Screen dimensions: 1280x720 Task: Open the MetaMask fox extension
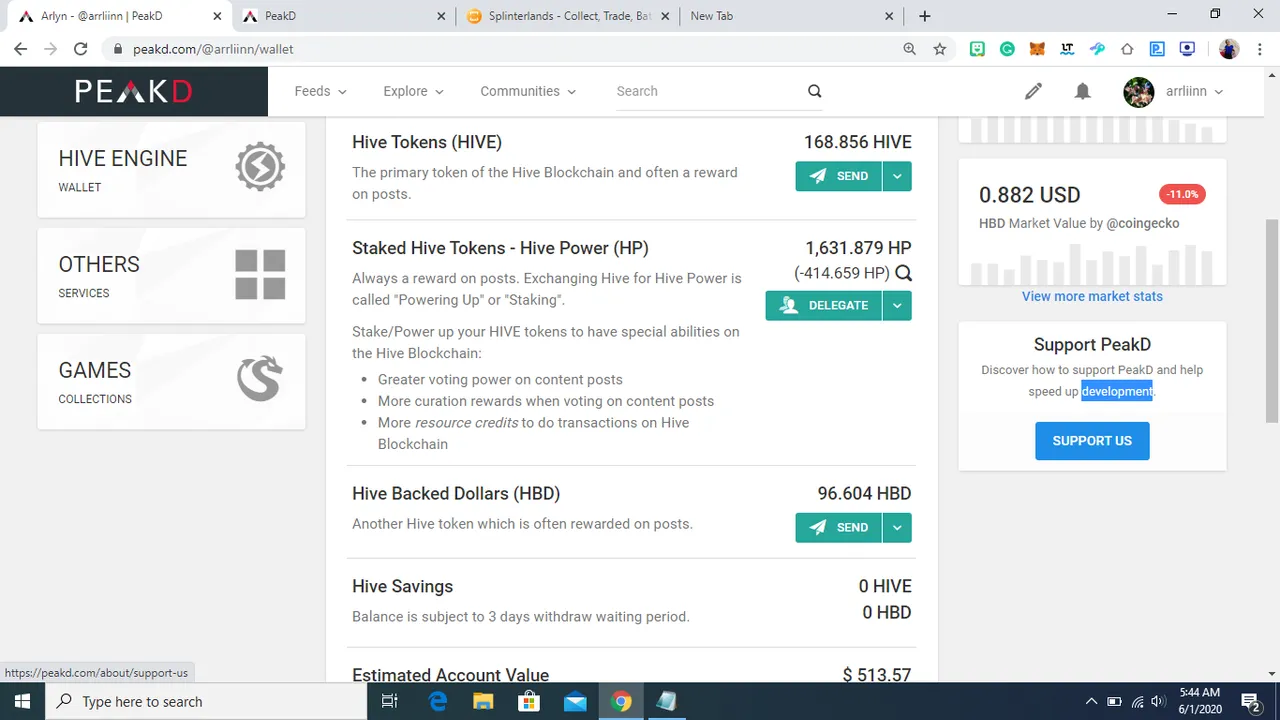1037,49
